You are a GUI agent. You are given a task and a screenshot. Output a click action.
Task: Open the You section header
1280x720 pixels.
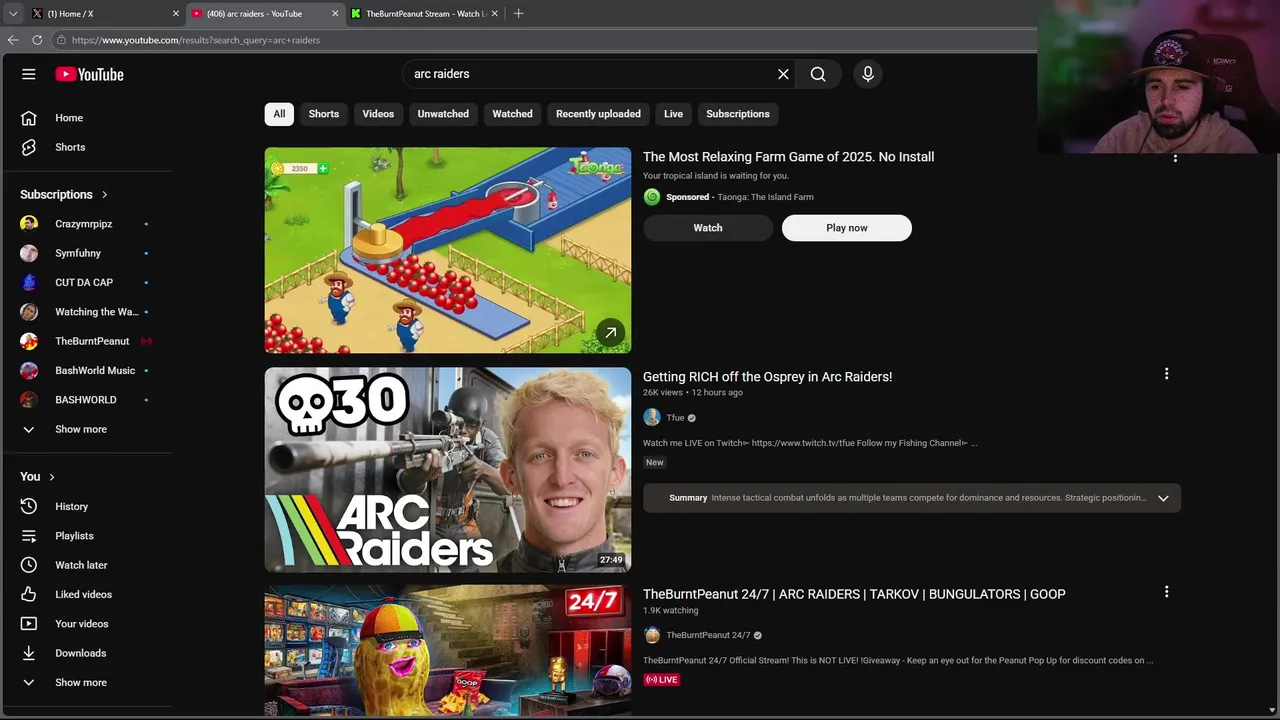click(38, 477)
